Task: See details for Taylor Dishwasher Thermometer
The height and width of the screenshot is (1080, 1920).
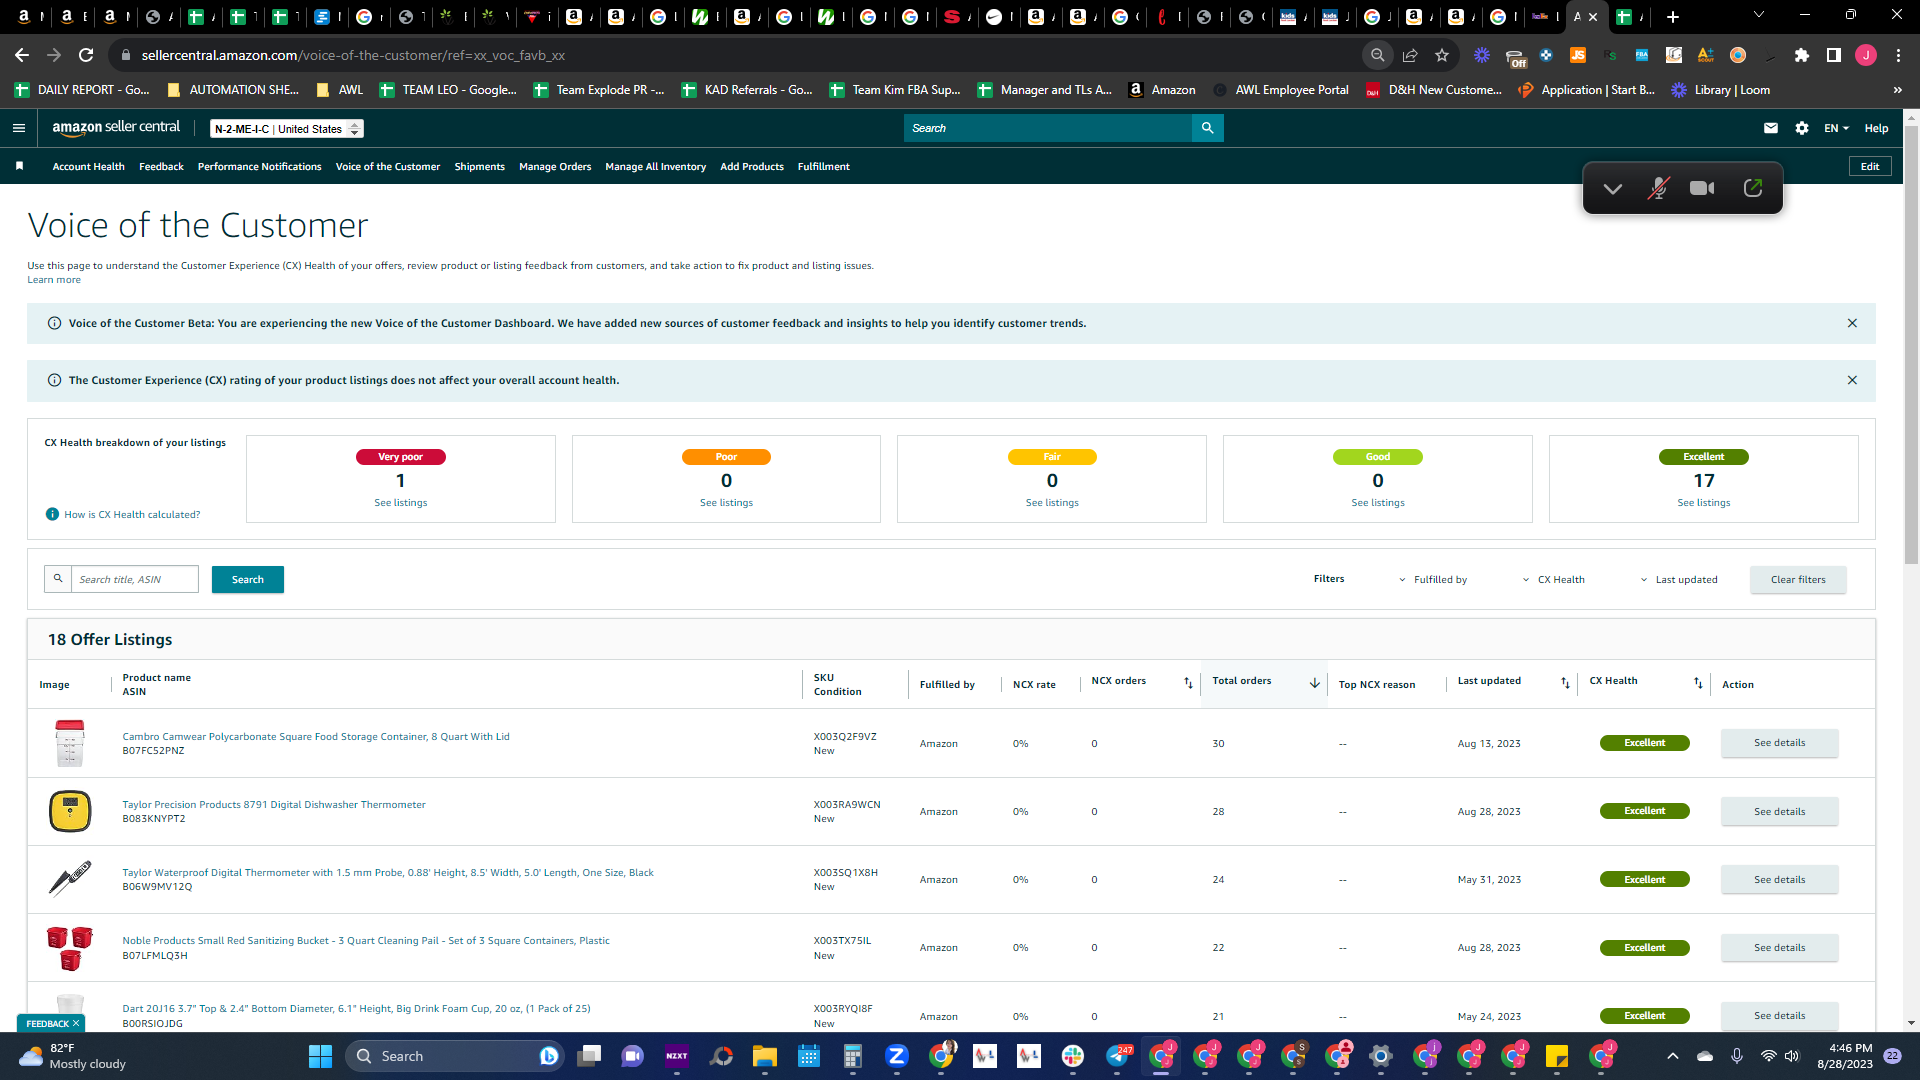Action: click(x=1779, y=812)
